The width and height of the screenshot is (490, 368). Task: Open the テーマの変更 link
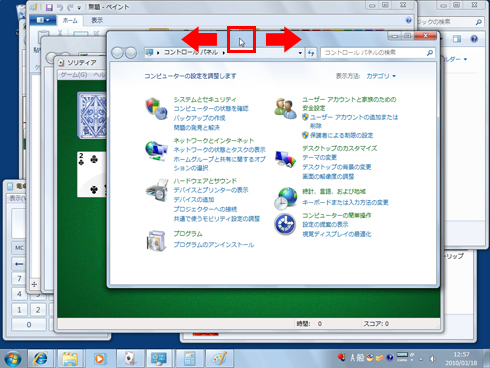(319, 157)
